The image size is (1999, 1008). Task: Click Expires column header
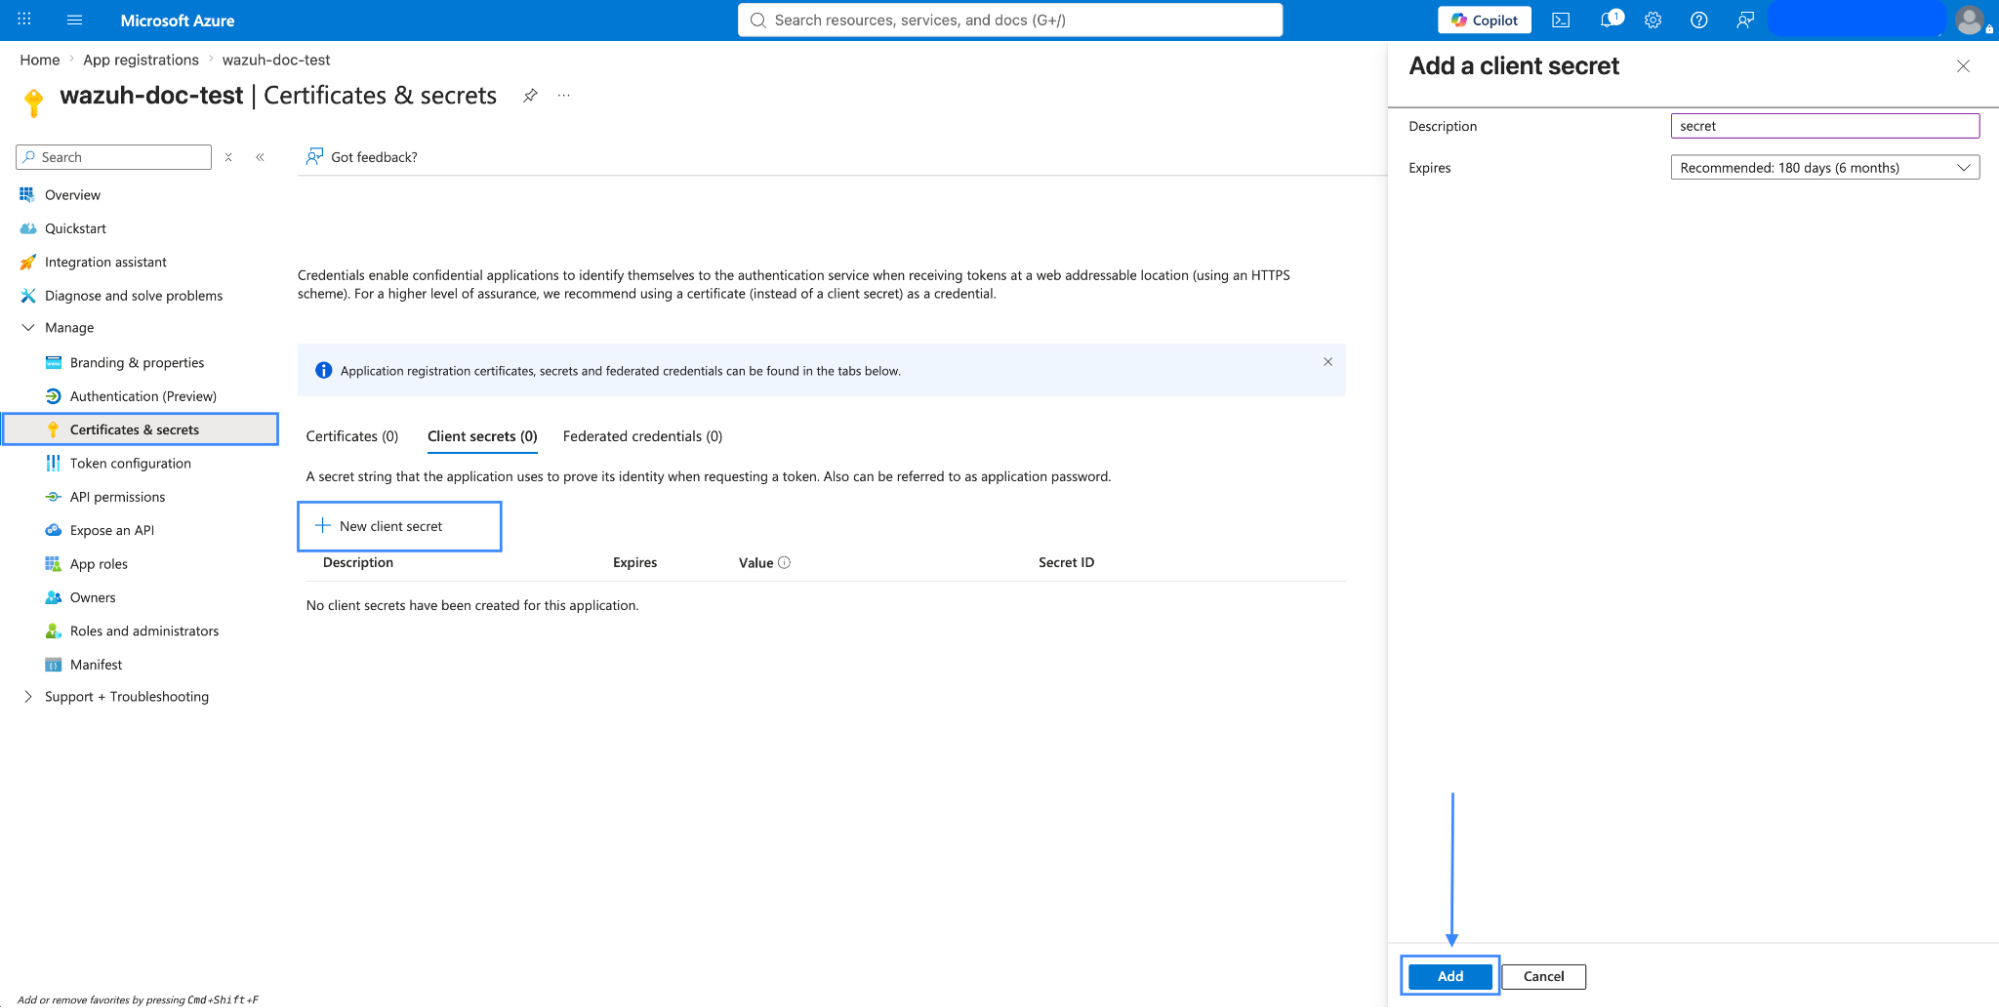635,562
